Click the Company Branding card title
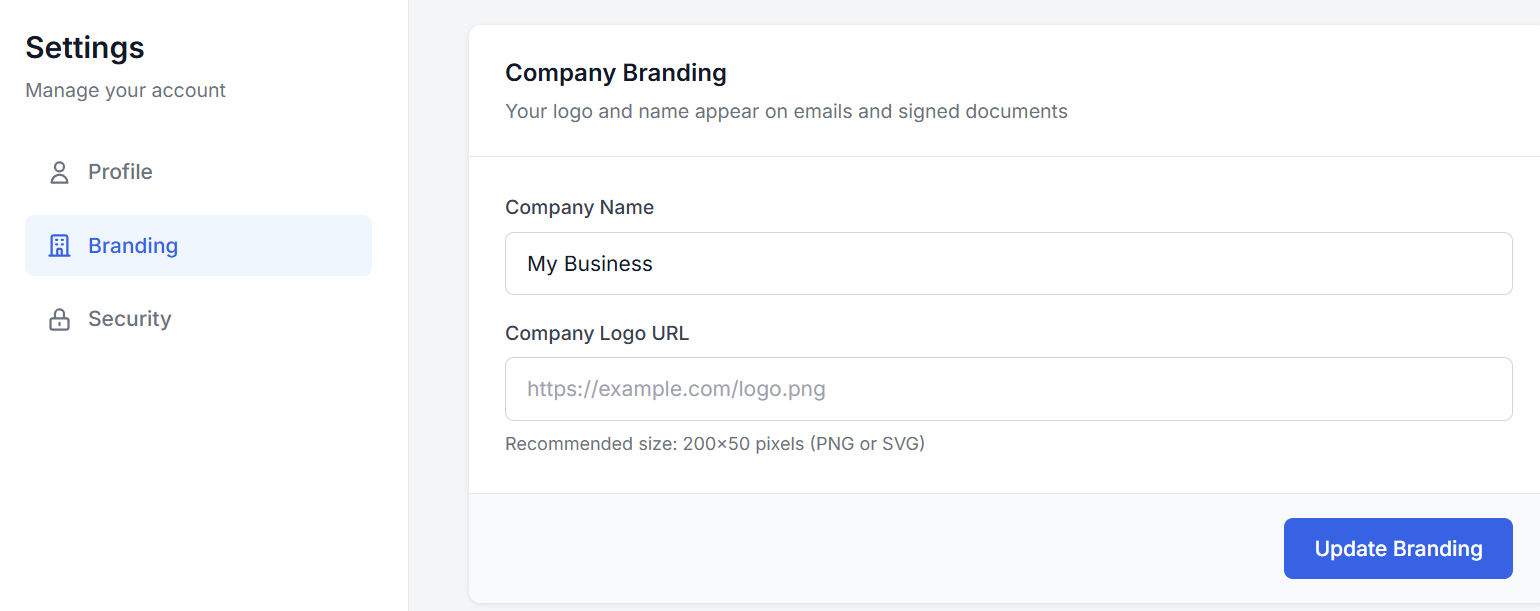This screenshot has width=1540, height=611. (x=615, y=73)
